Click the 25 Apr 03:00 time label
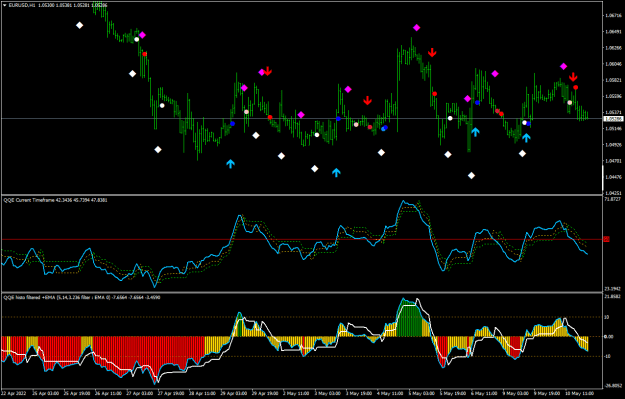Viewport: 625px width, 399px height. pos(46,393)
